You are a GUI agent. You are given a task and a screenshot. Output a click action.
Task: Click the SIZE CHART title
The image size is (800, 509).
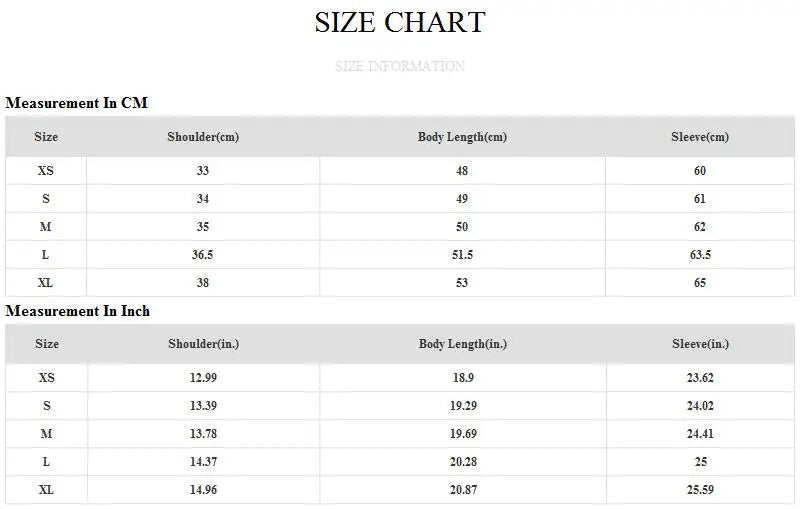pyautogui.click(x=400, y=22)
